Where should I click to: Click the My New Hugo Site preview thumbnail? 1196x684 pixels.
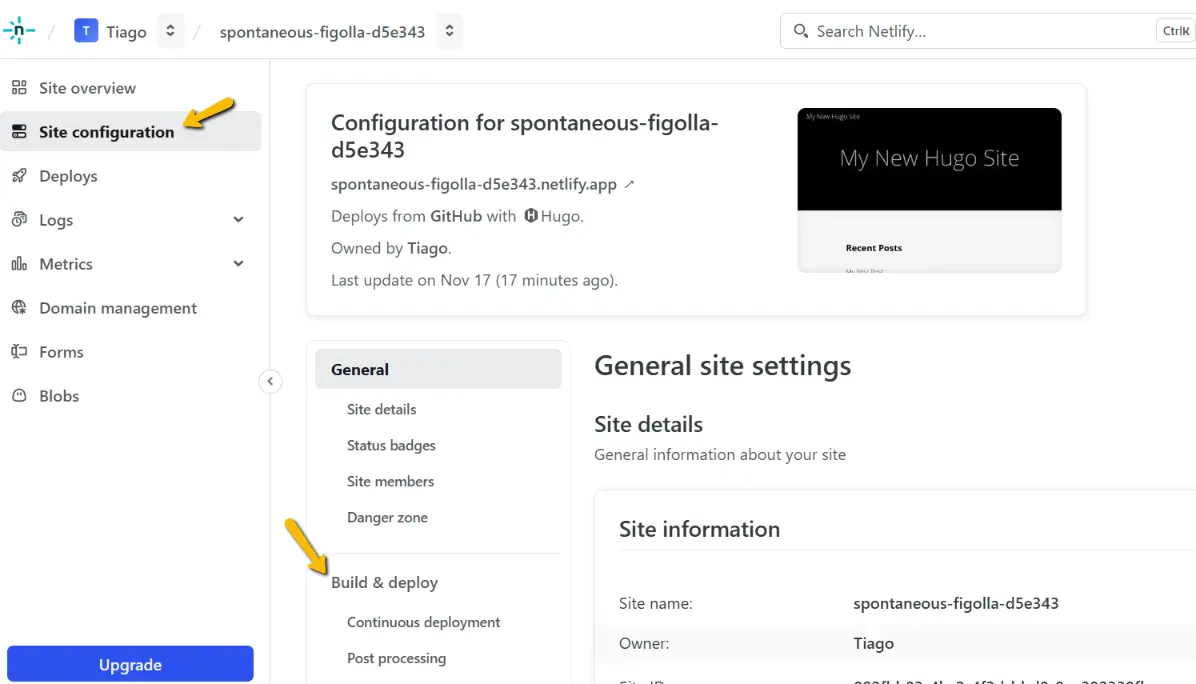point(929,190)
